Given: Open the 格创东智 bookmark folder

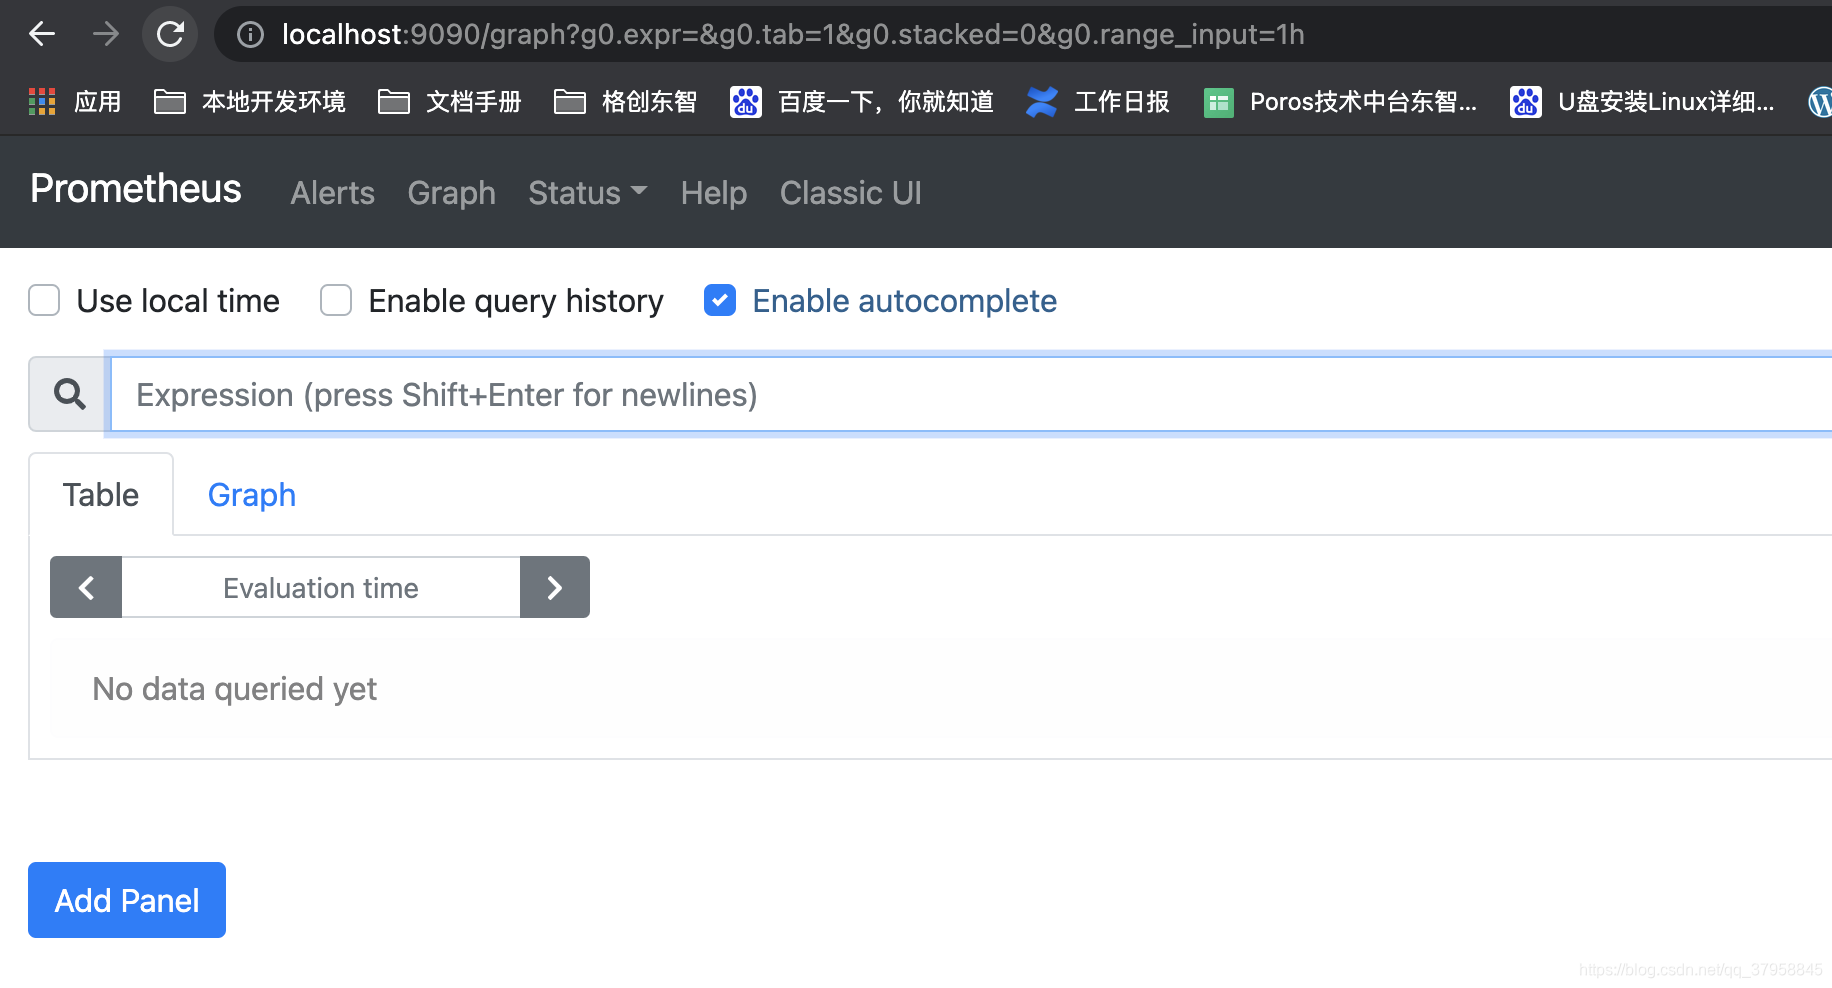Looking at the screenshot, I should 625,101.
